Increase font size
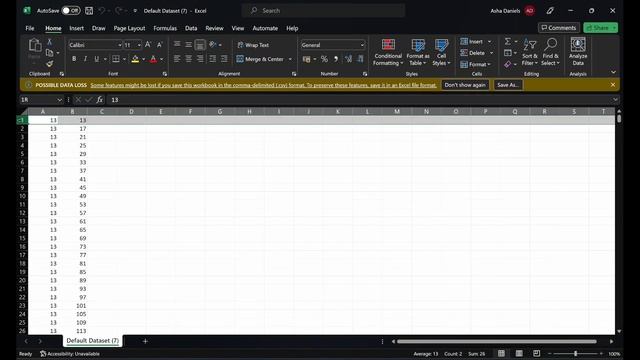This screenshot has height=360, width=640. pyautogui.click(x=148, y=44)
